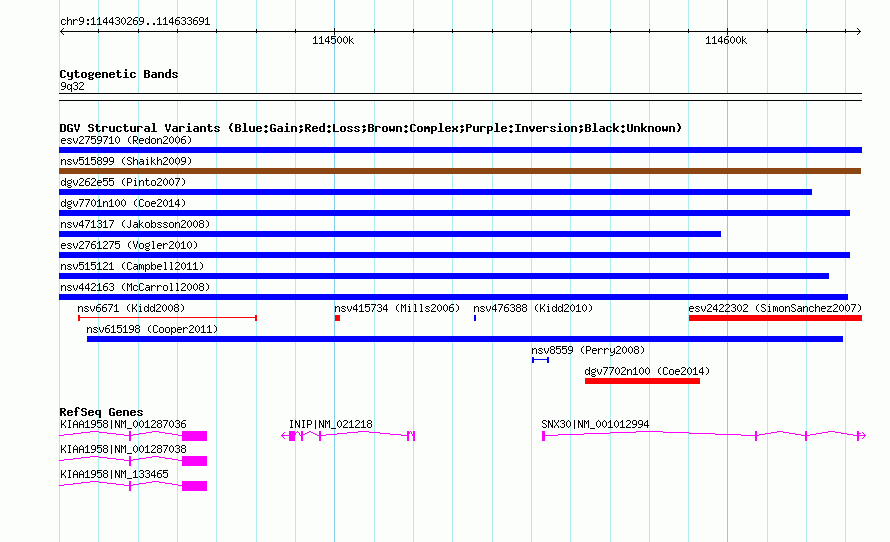
Task: Select the red esv2422302 loss bar
Action: [775, 318]
